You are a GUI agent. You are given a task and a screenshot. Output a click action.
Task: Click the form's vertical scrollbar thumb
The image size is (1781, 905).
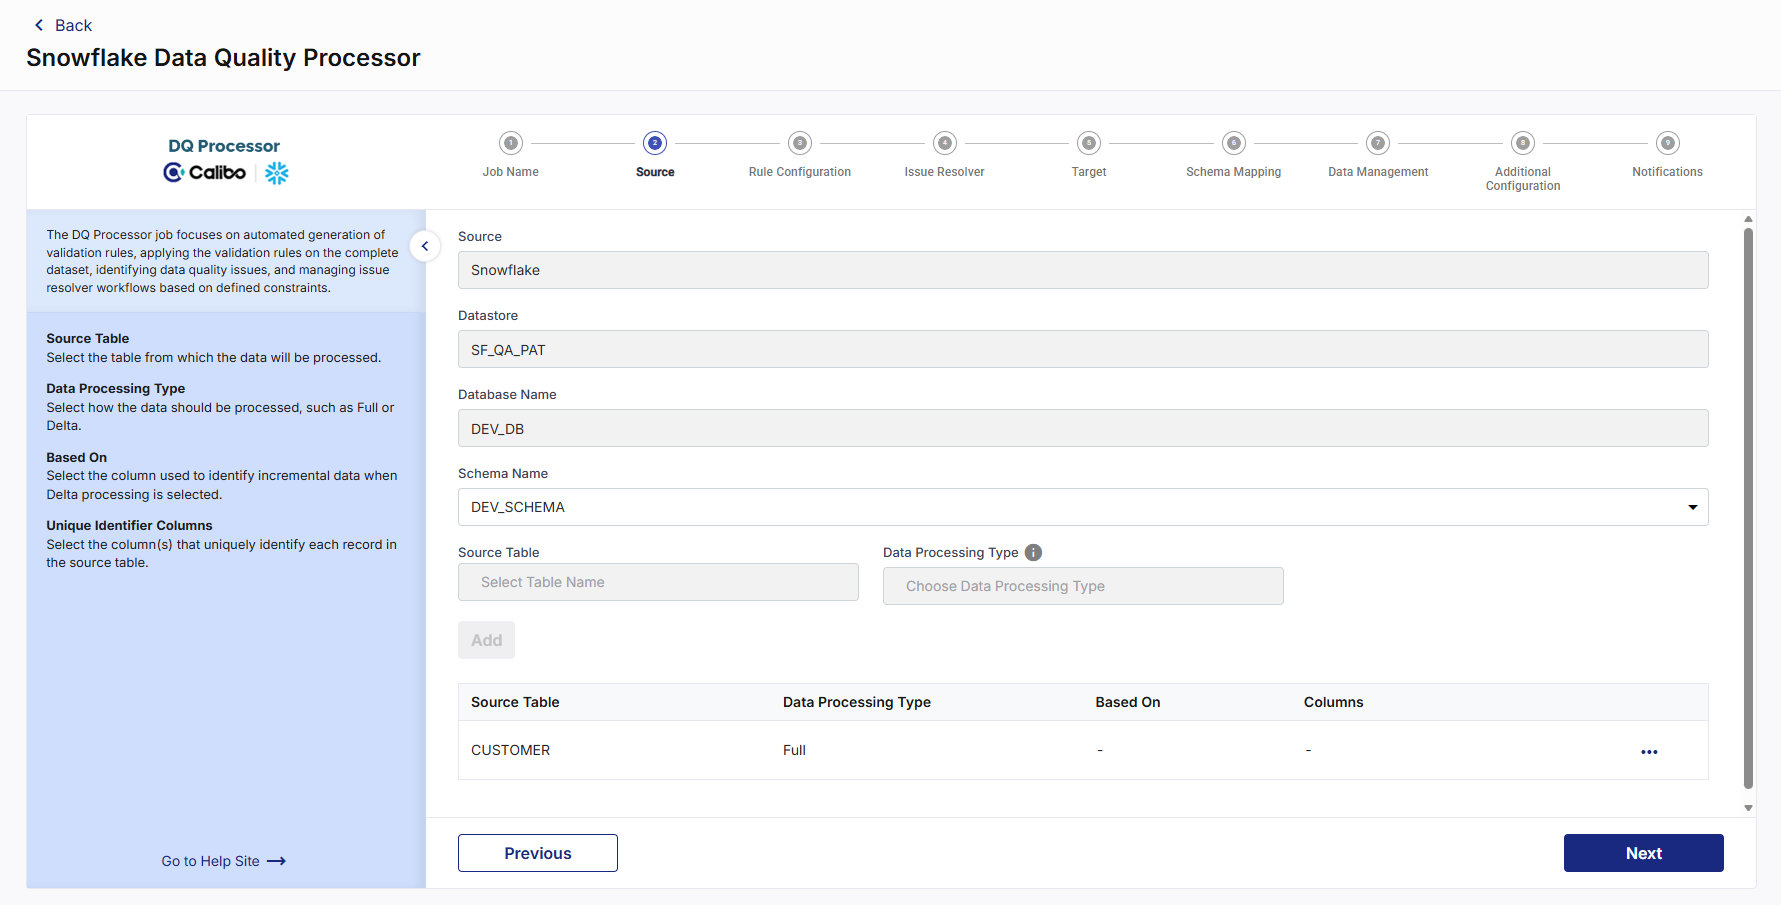[1748, 508]
